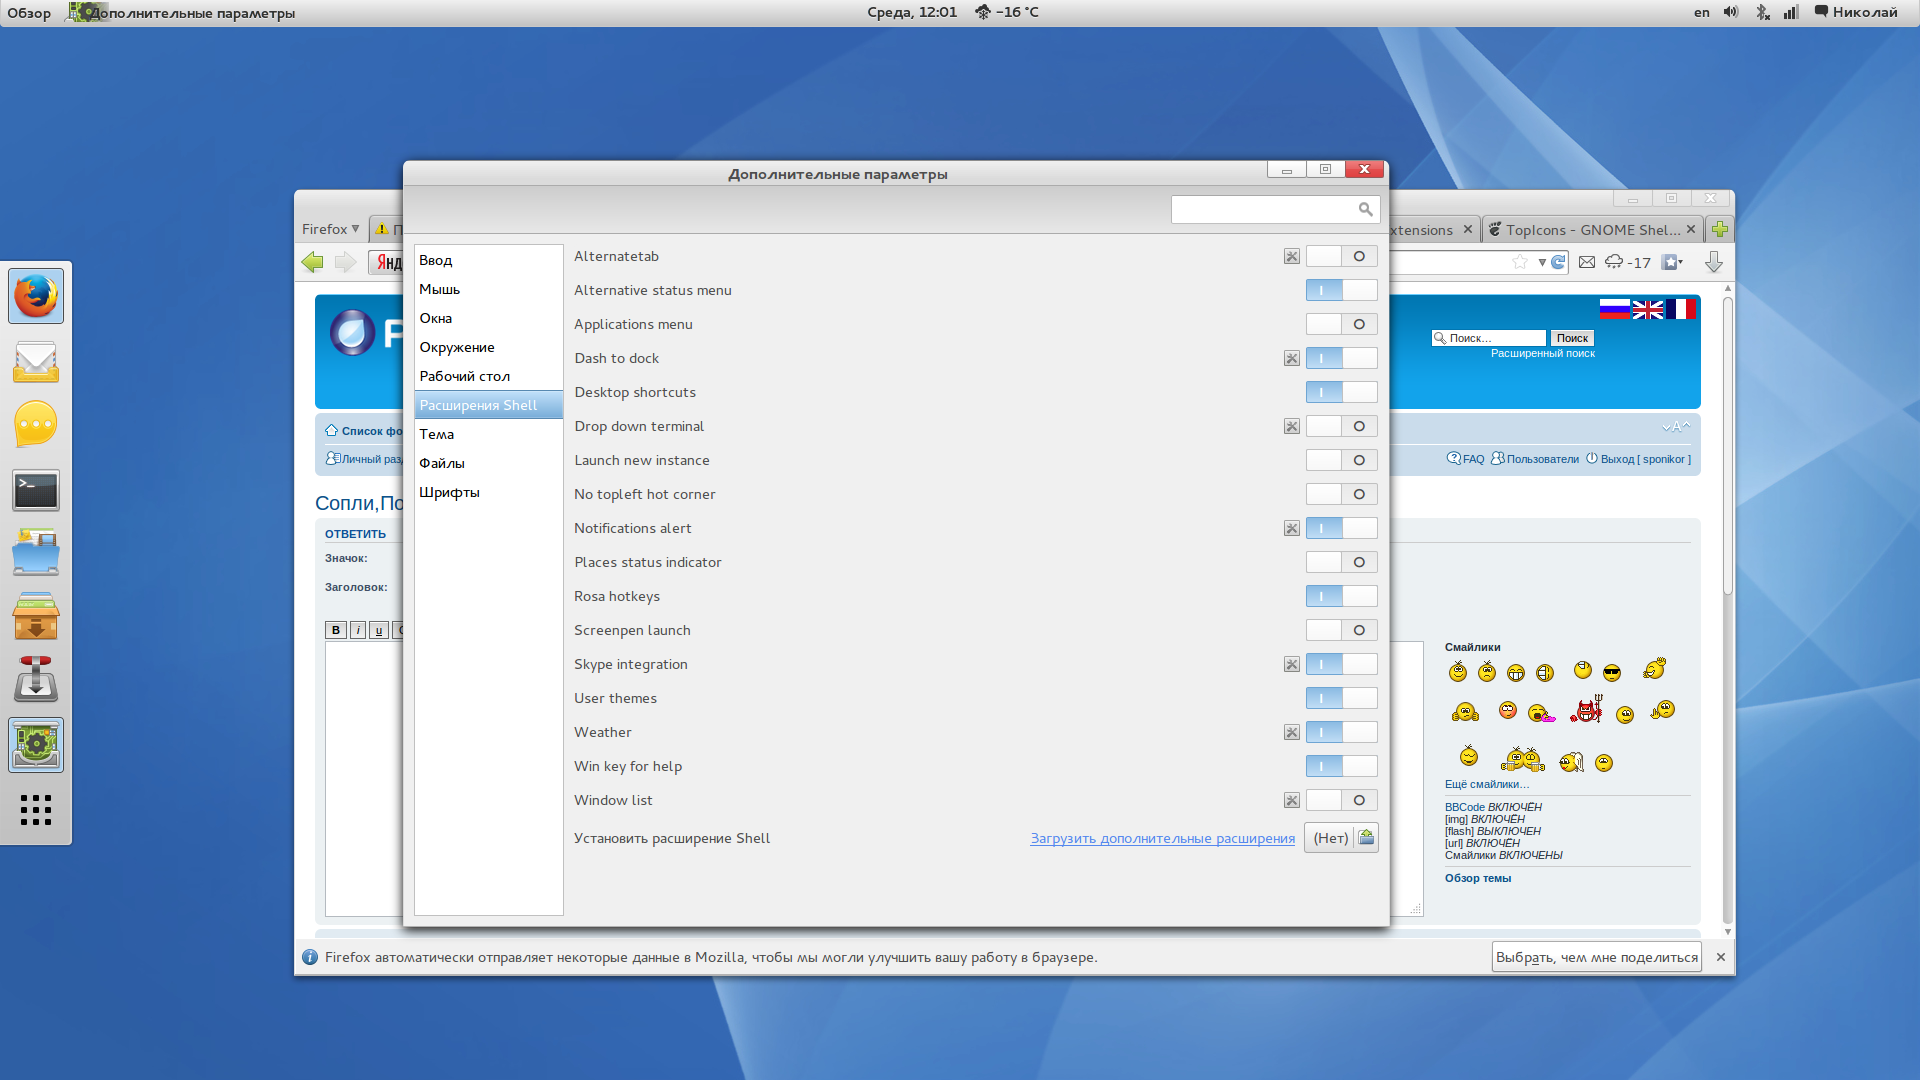Open Weather extension settings icon
The width and height of the screenshot is (1920, 1080).
[x=1292, y=732]
